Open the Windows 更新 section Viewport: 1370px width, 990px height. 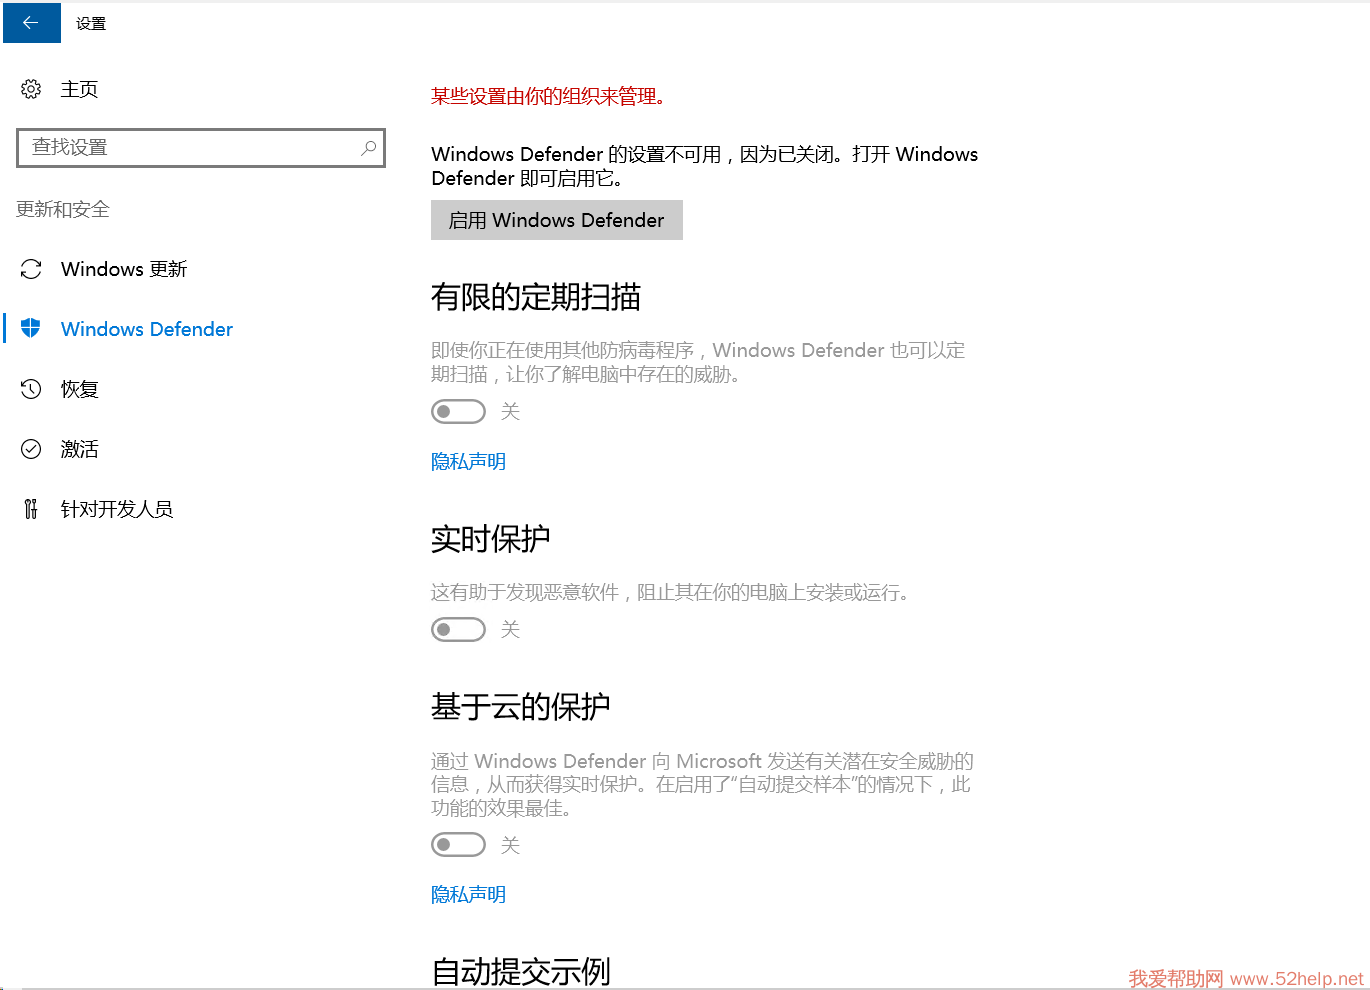(124, 269)
